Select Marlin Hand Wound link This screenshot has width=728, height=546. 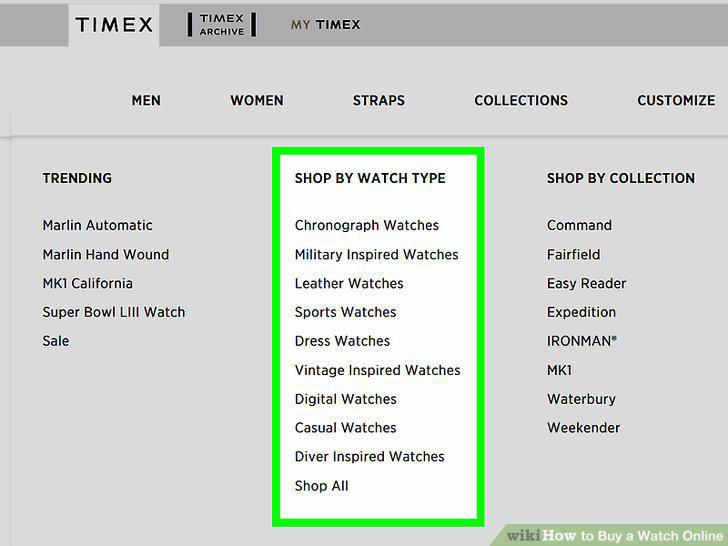point(106,254)
